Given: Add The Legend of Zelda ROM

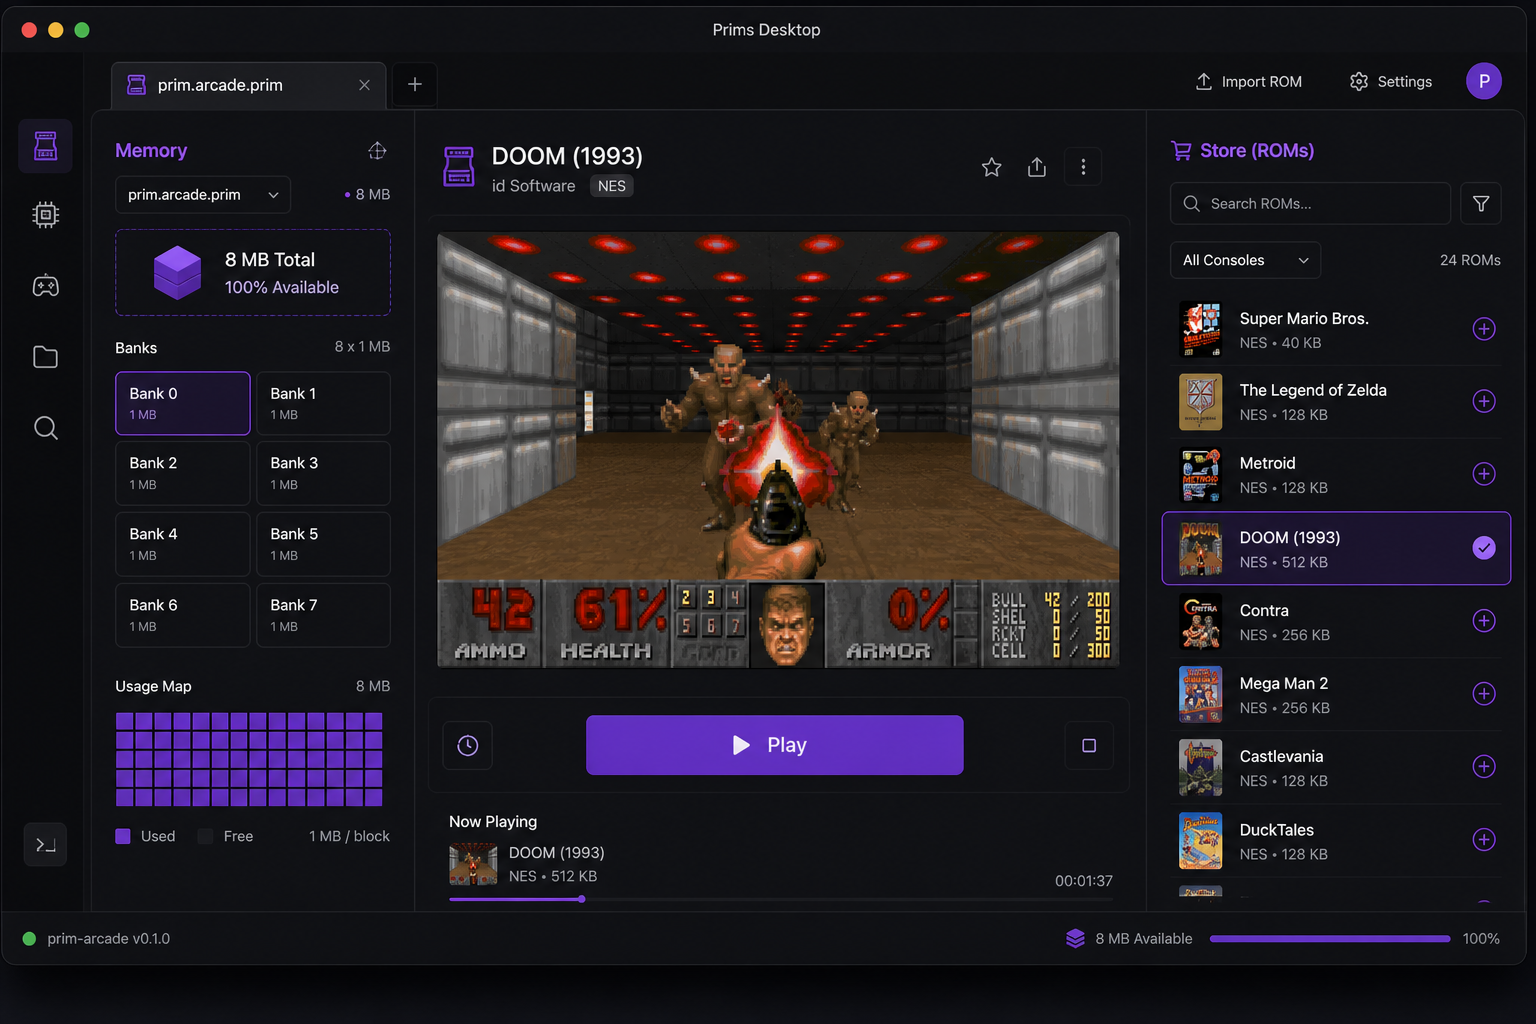Looking at the screenshot, I should (x=1484, y=401).
